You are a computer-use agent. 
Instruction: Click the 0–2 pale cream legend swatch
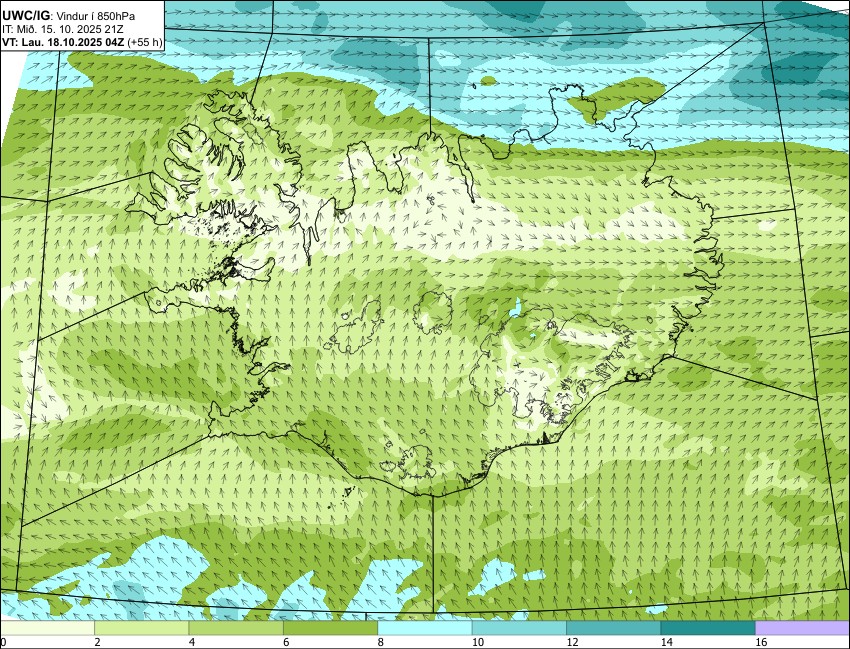click(47, 628)
